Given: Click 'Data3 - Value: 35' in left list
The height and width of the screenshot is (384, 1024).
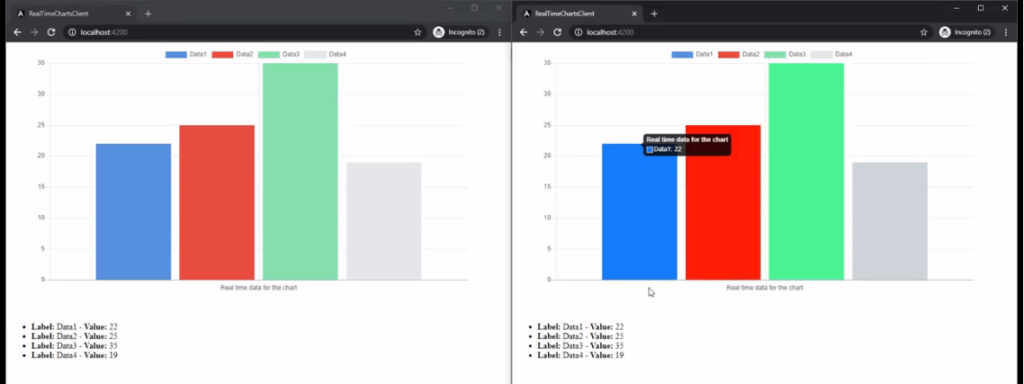Looking at the screenshot, I should (87, 345).
